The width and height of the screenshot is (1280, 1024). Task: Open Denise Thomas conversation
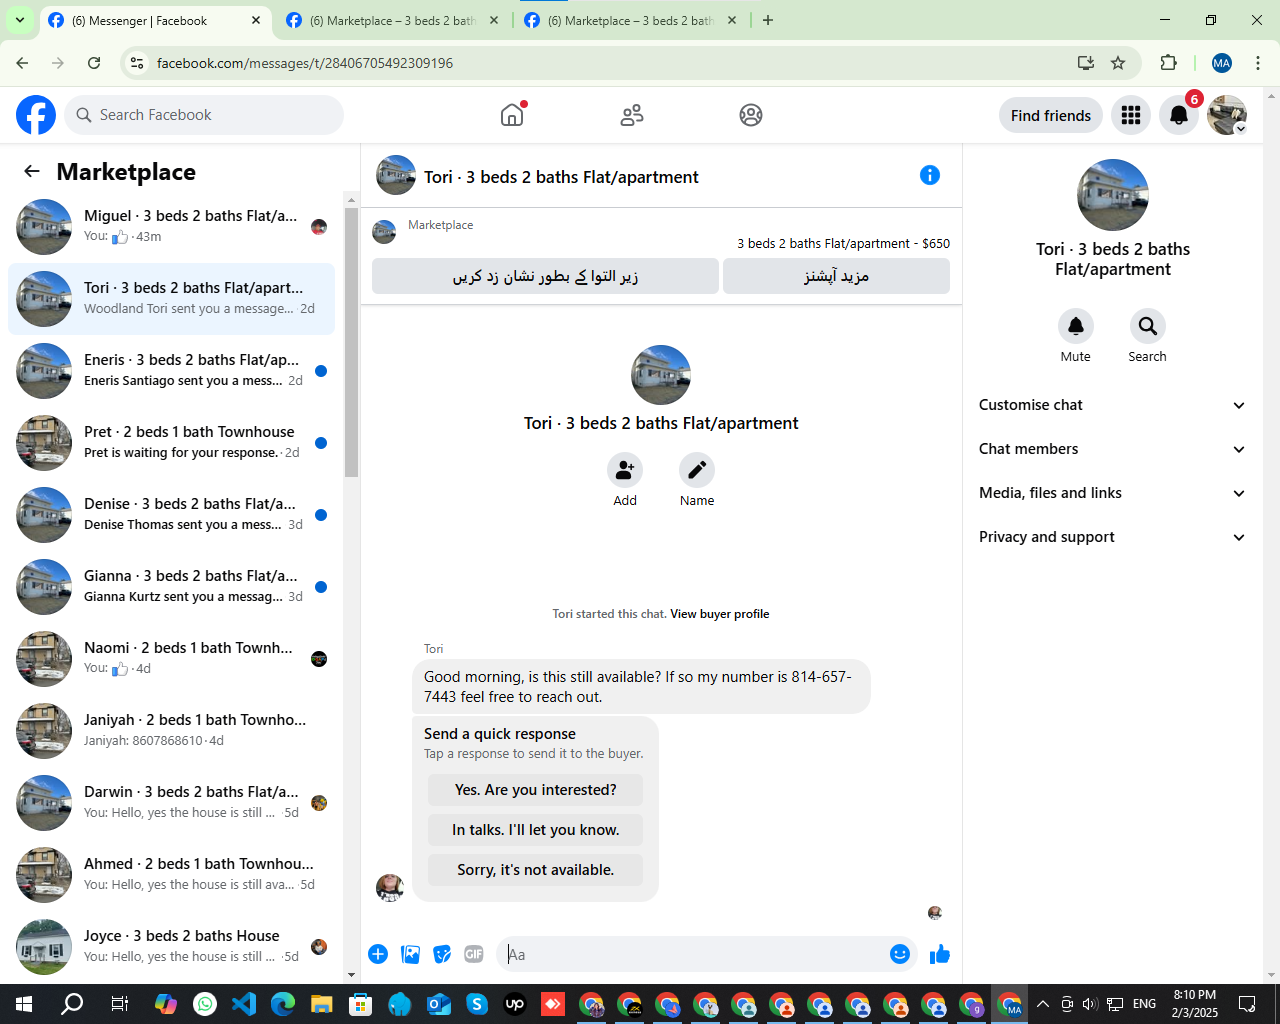(171, 515)
